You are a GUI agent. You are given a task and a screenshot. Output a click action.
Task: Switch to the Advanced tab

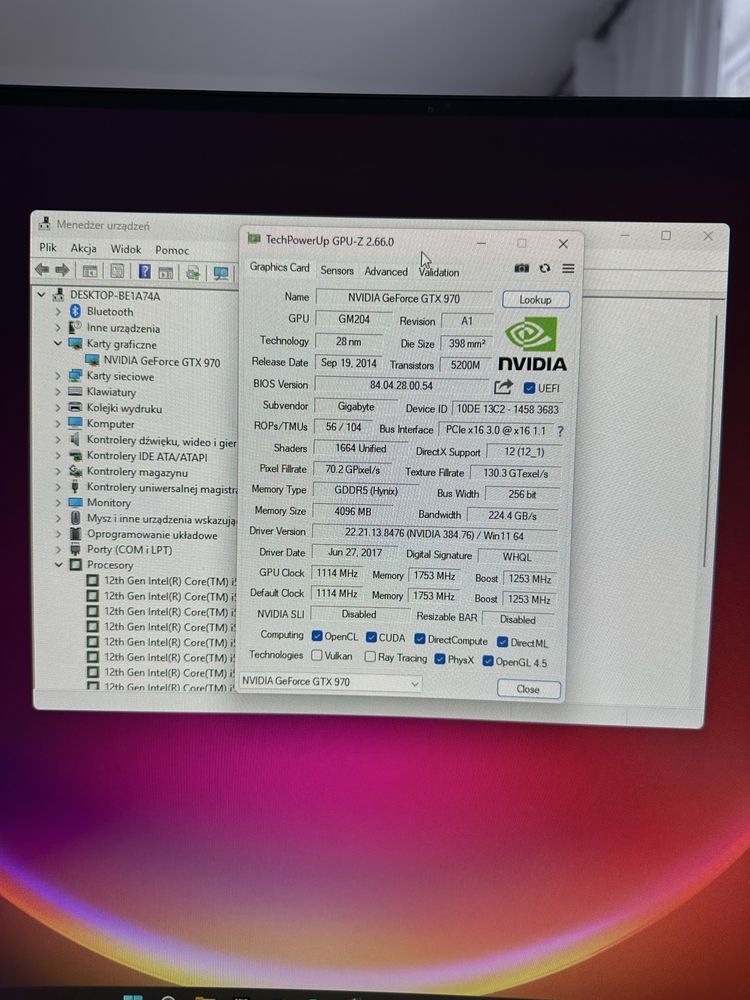click(386, 271)
